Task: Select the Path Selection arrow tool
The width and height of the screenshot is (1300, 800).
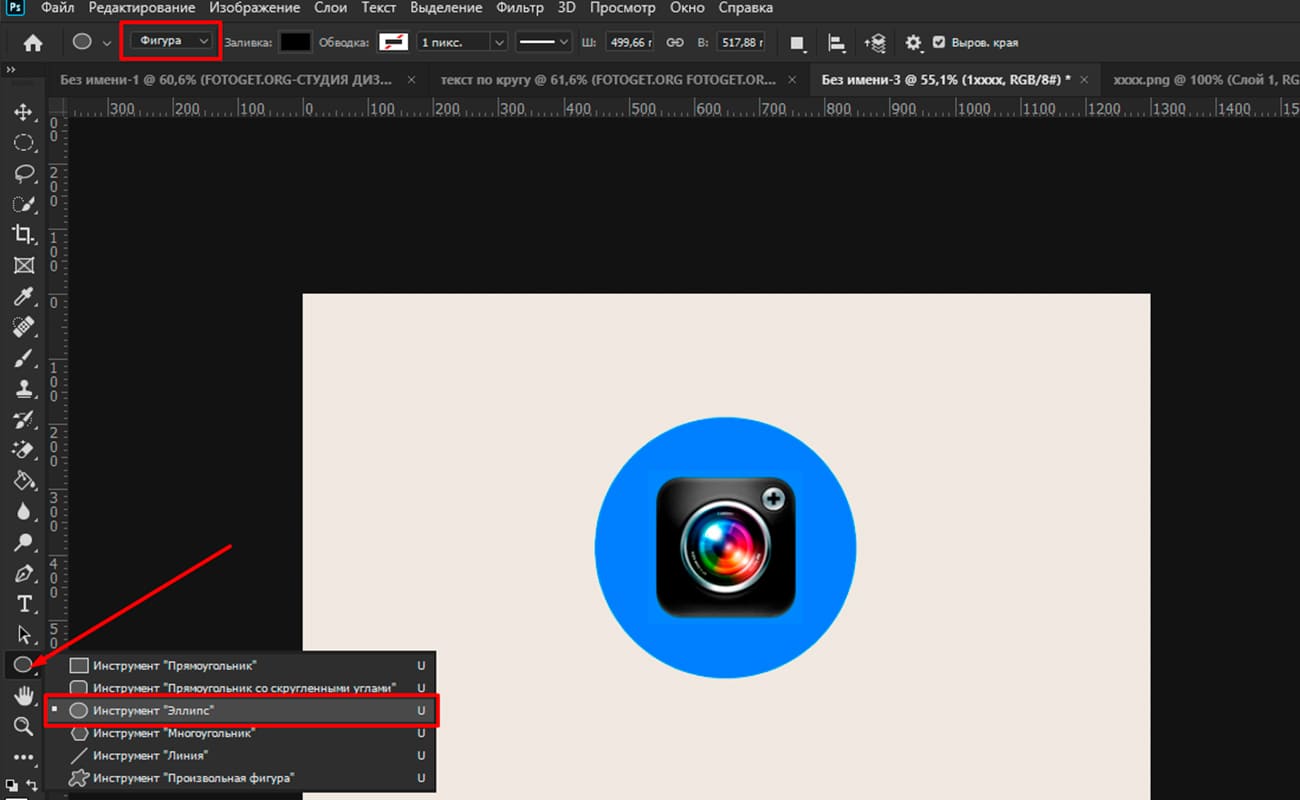Action: pyautogui.click(x=23, y=634)
